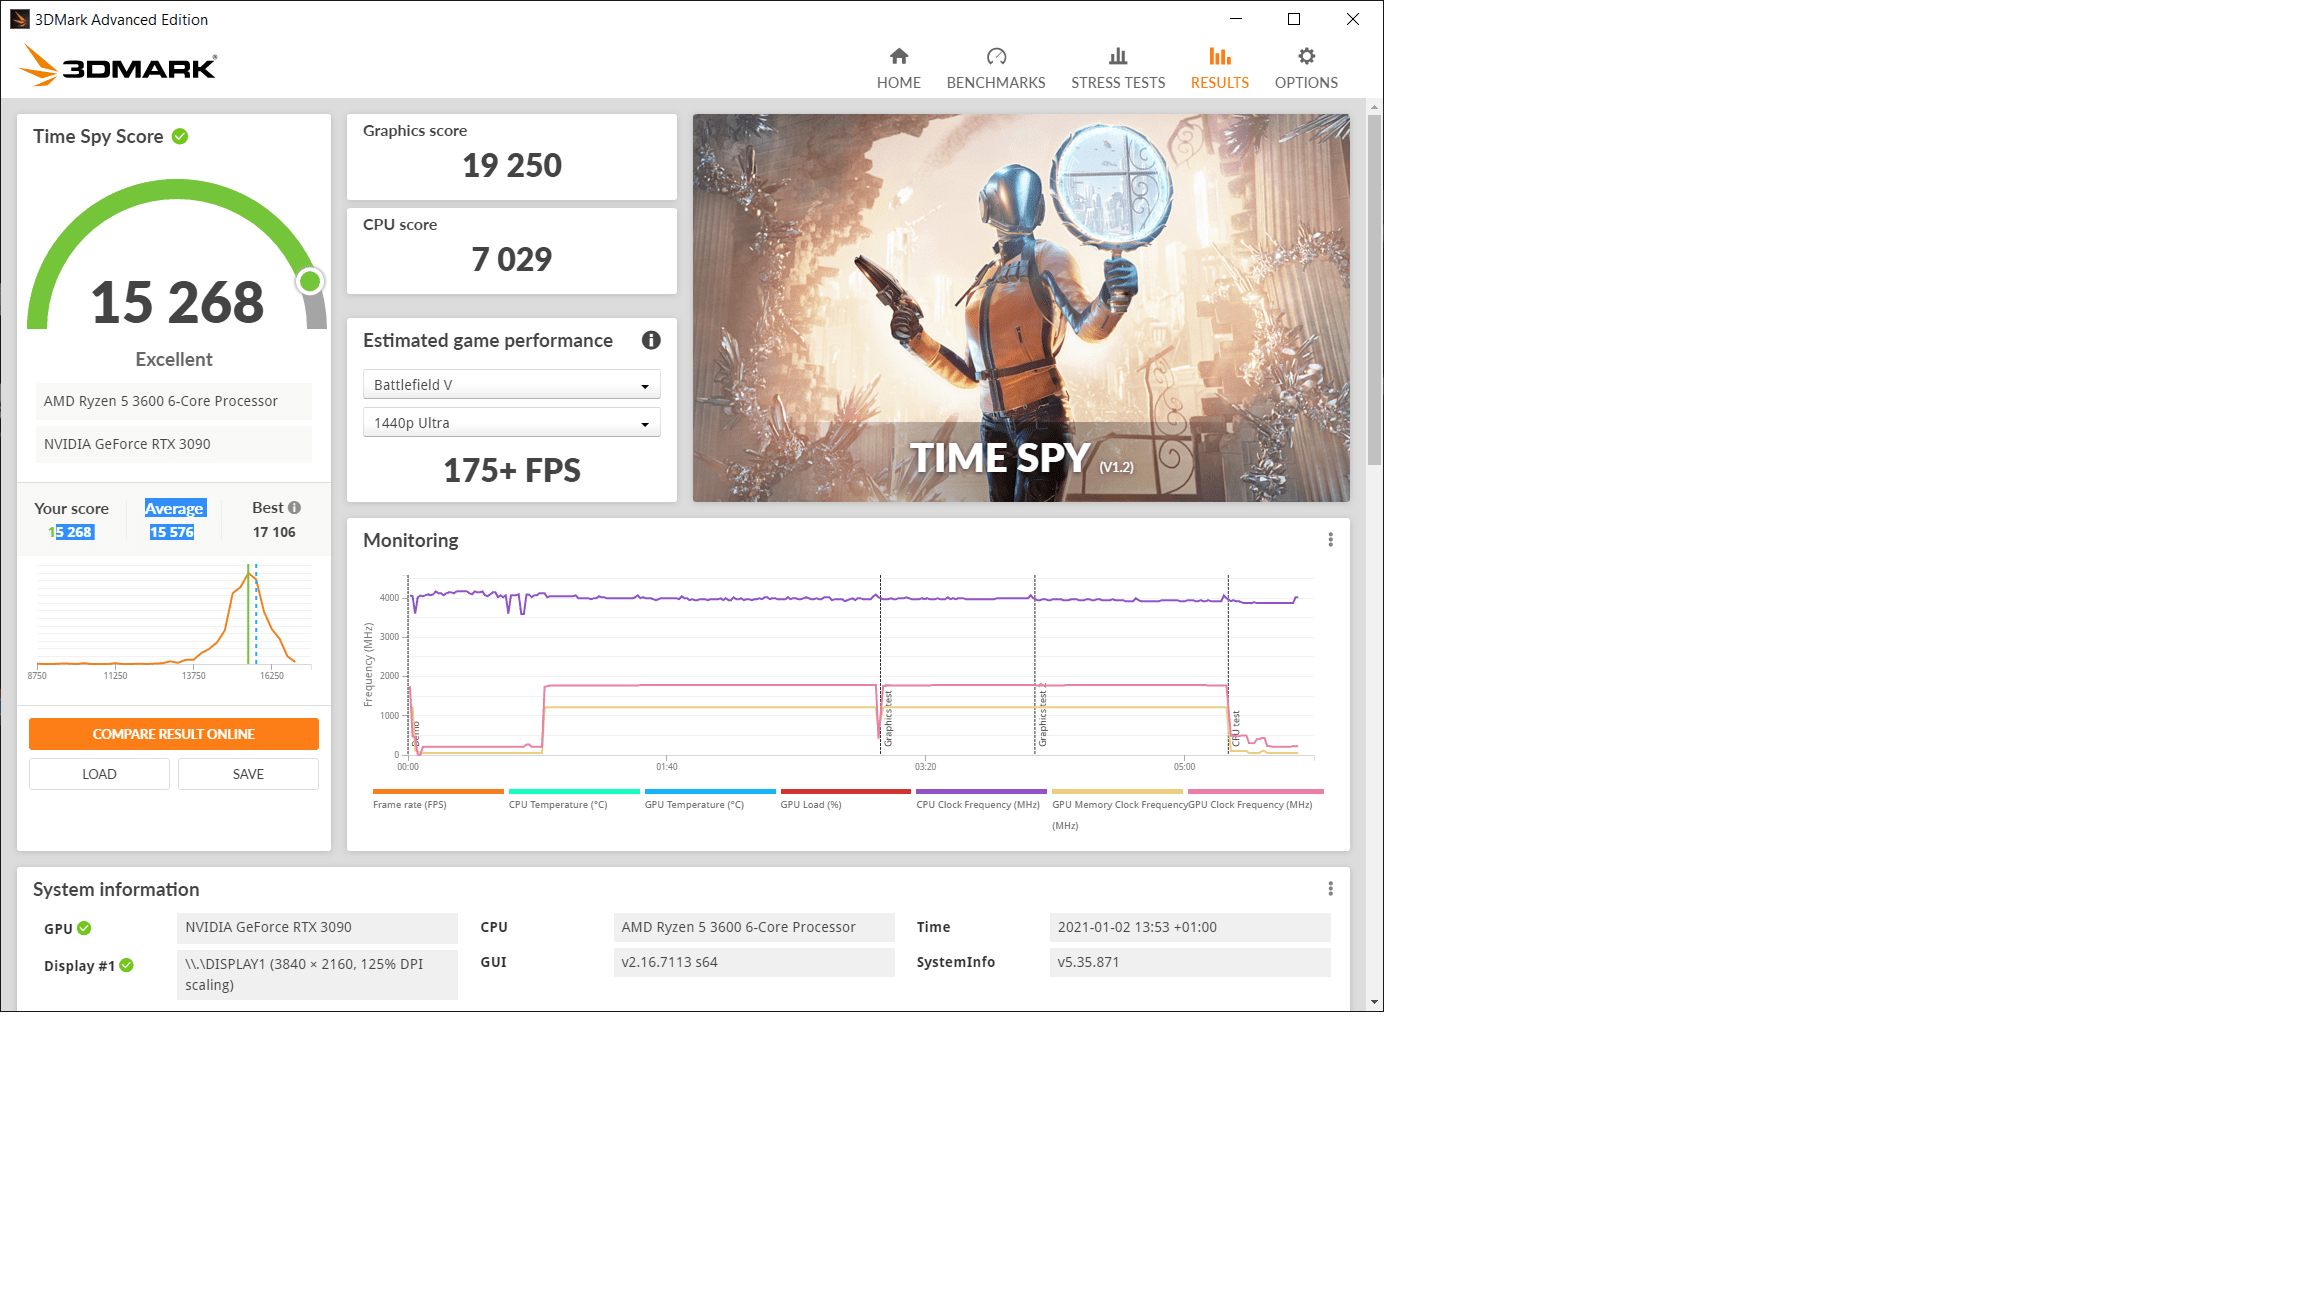Click COMPARE RESULT ONLINE button
Viewport: 2304px width, 1296px height.
[x=174, y=734]
